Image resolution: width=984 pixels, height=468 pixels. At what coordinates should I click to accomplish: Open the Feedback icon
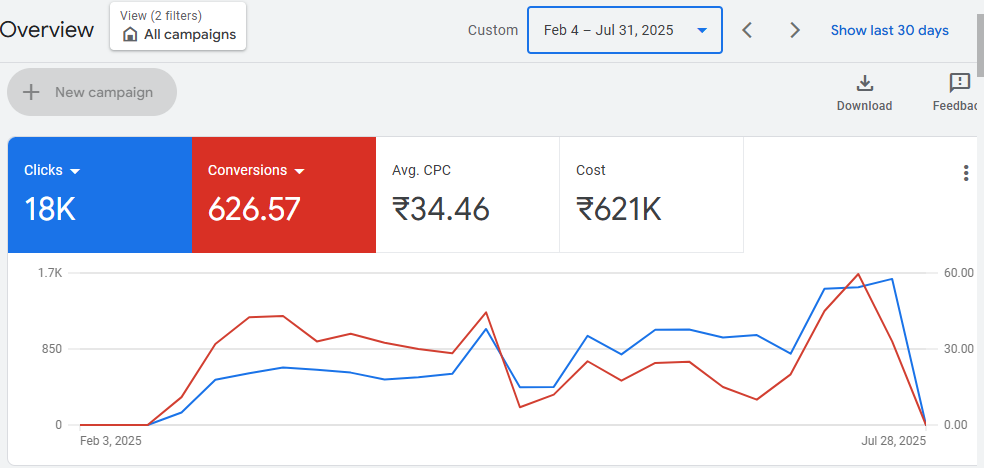[959, 83]
